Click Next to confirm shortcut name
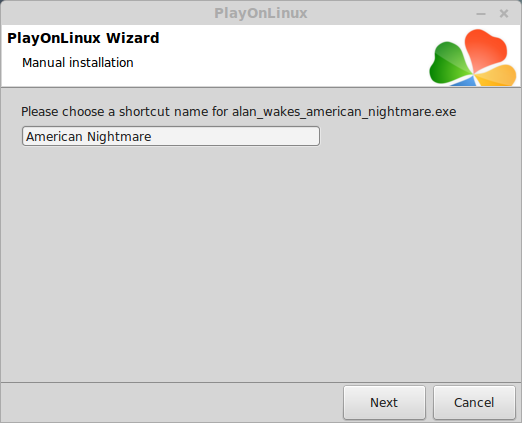This screenshot has height=423, width=522. pyautogui.click(x=384, y=402)
